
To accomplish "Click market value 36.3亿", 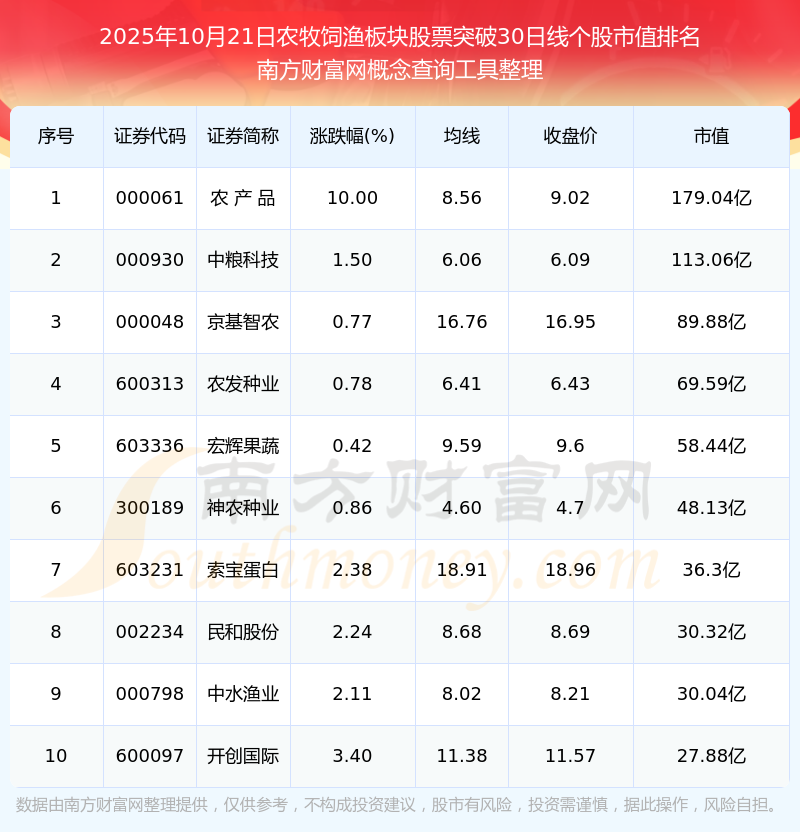I will point(711,570).
